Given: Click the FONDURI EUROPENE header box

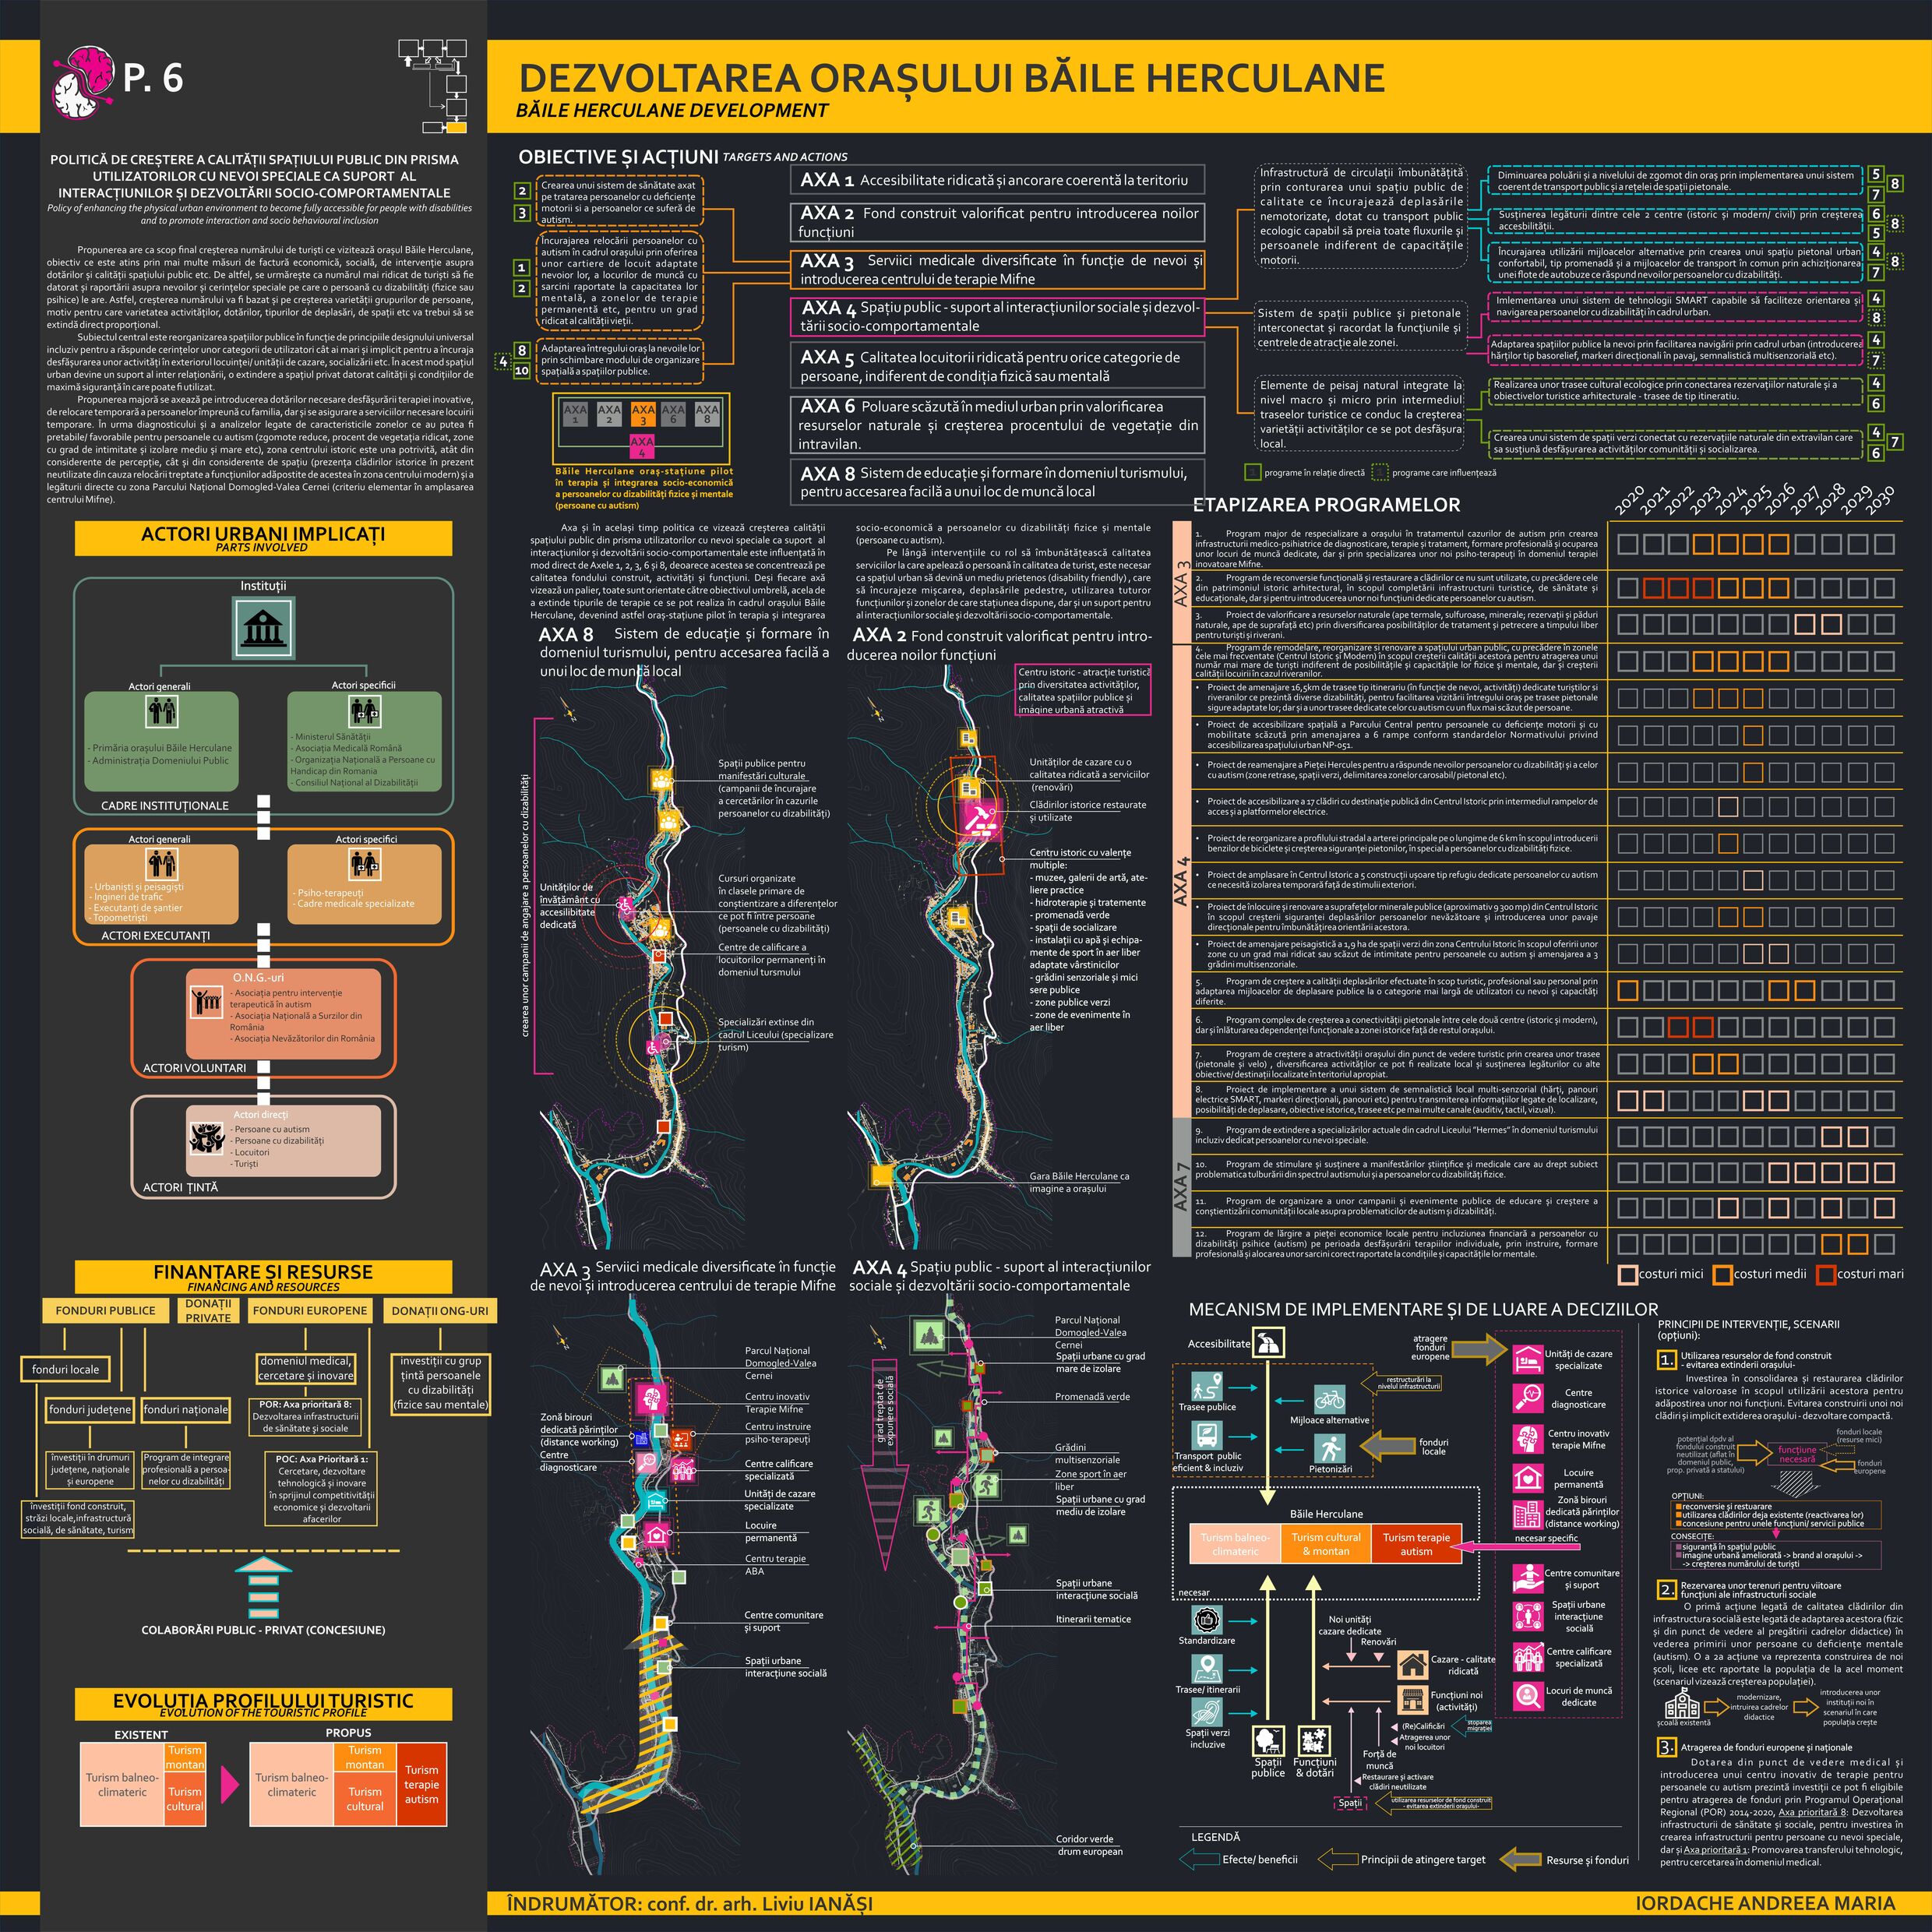Looking at the screenshot, I should point(310,1310).
